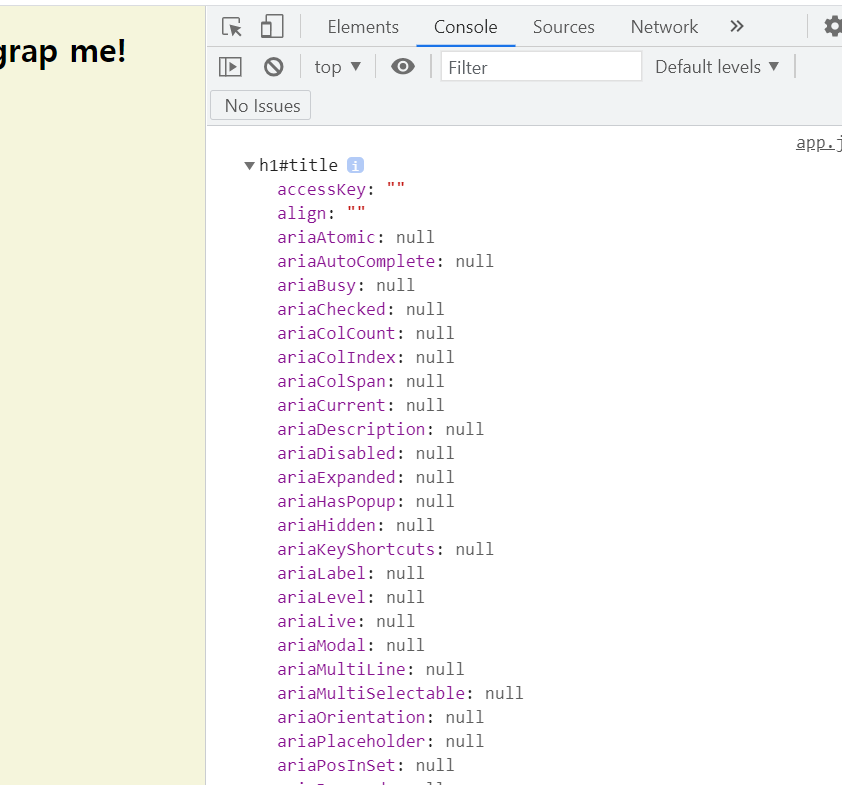Screen dimensions: 842x785
Task: Select the accessKey property row
Action: point(341,190)
